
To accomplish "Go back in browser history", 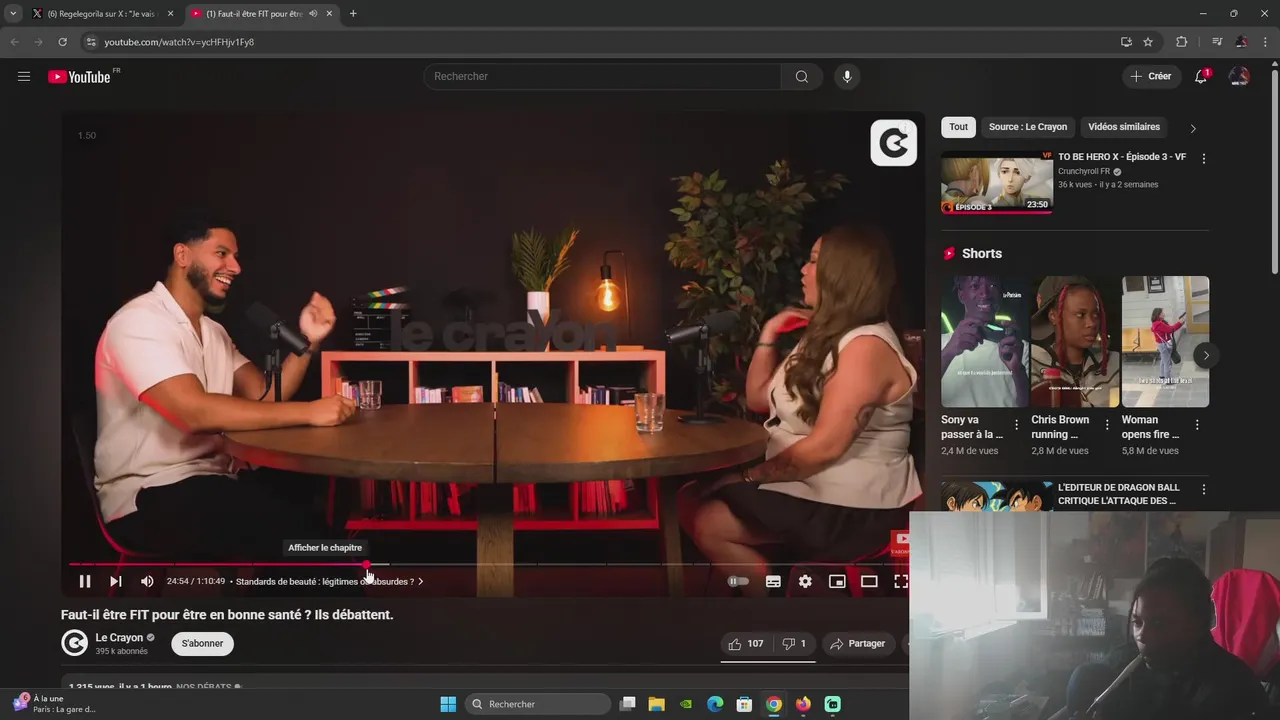I will pos(14,42).
